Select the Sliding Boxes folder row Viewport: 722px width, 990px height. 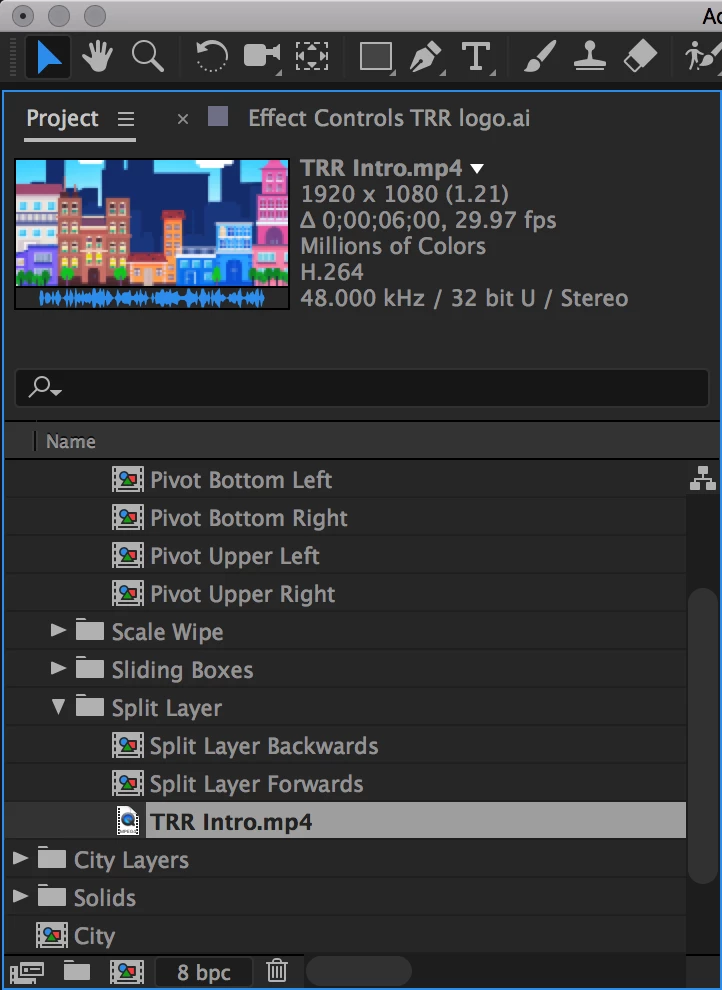pyautogui.click(x=345, y=669)
